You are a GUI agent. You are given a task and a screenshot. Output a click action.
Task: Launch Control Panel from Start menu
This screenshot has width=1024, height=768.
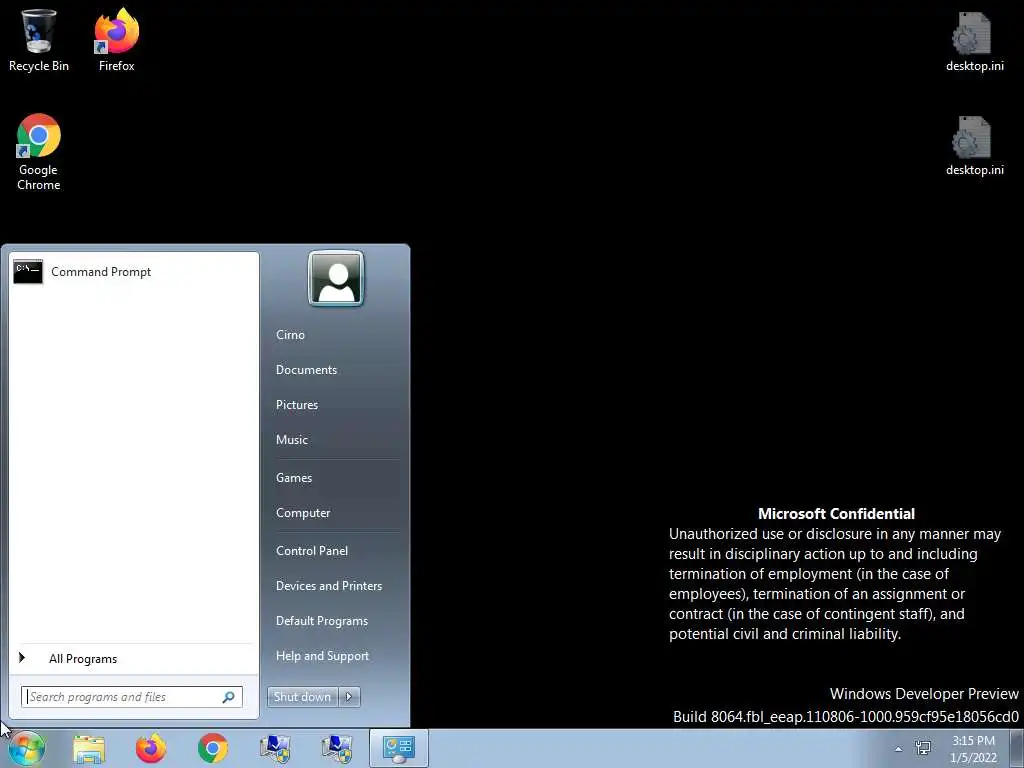tap(312, 551)
